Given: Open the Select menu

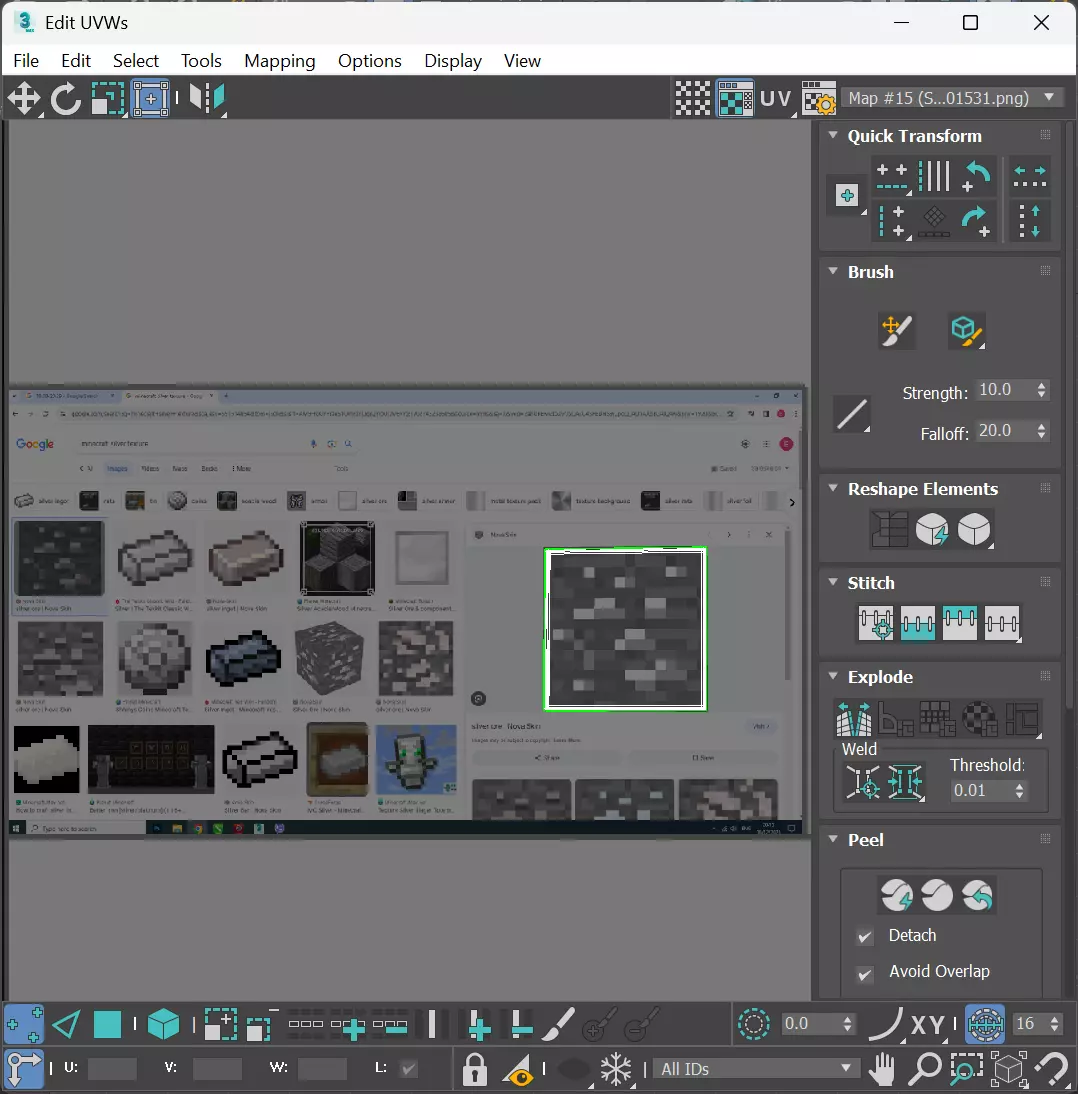Looking at the screenshot, I should pos(135,61).
